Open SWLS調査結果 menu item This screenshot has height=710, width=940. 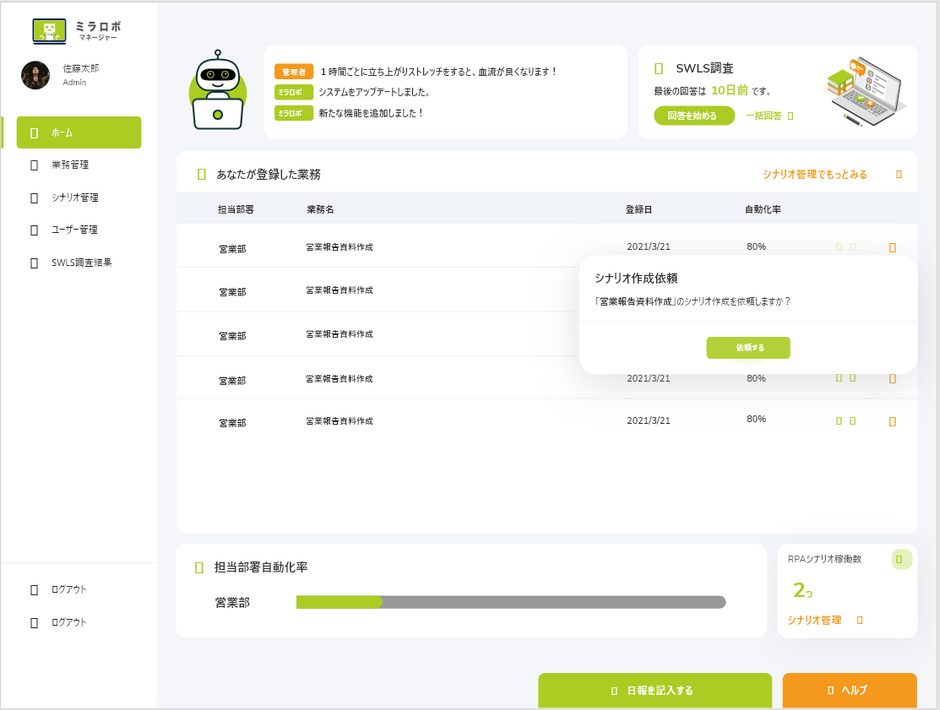81,263
